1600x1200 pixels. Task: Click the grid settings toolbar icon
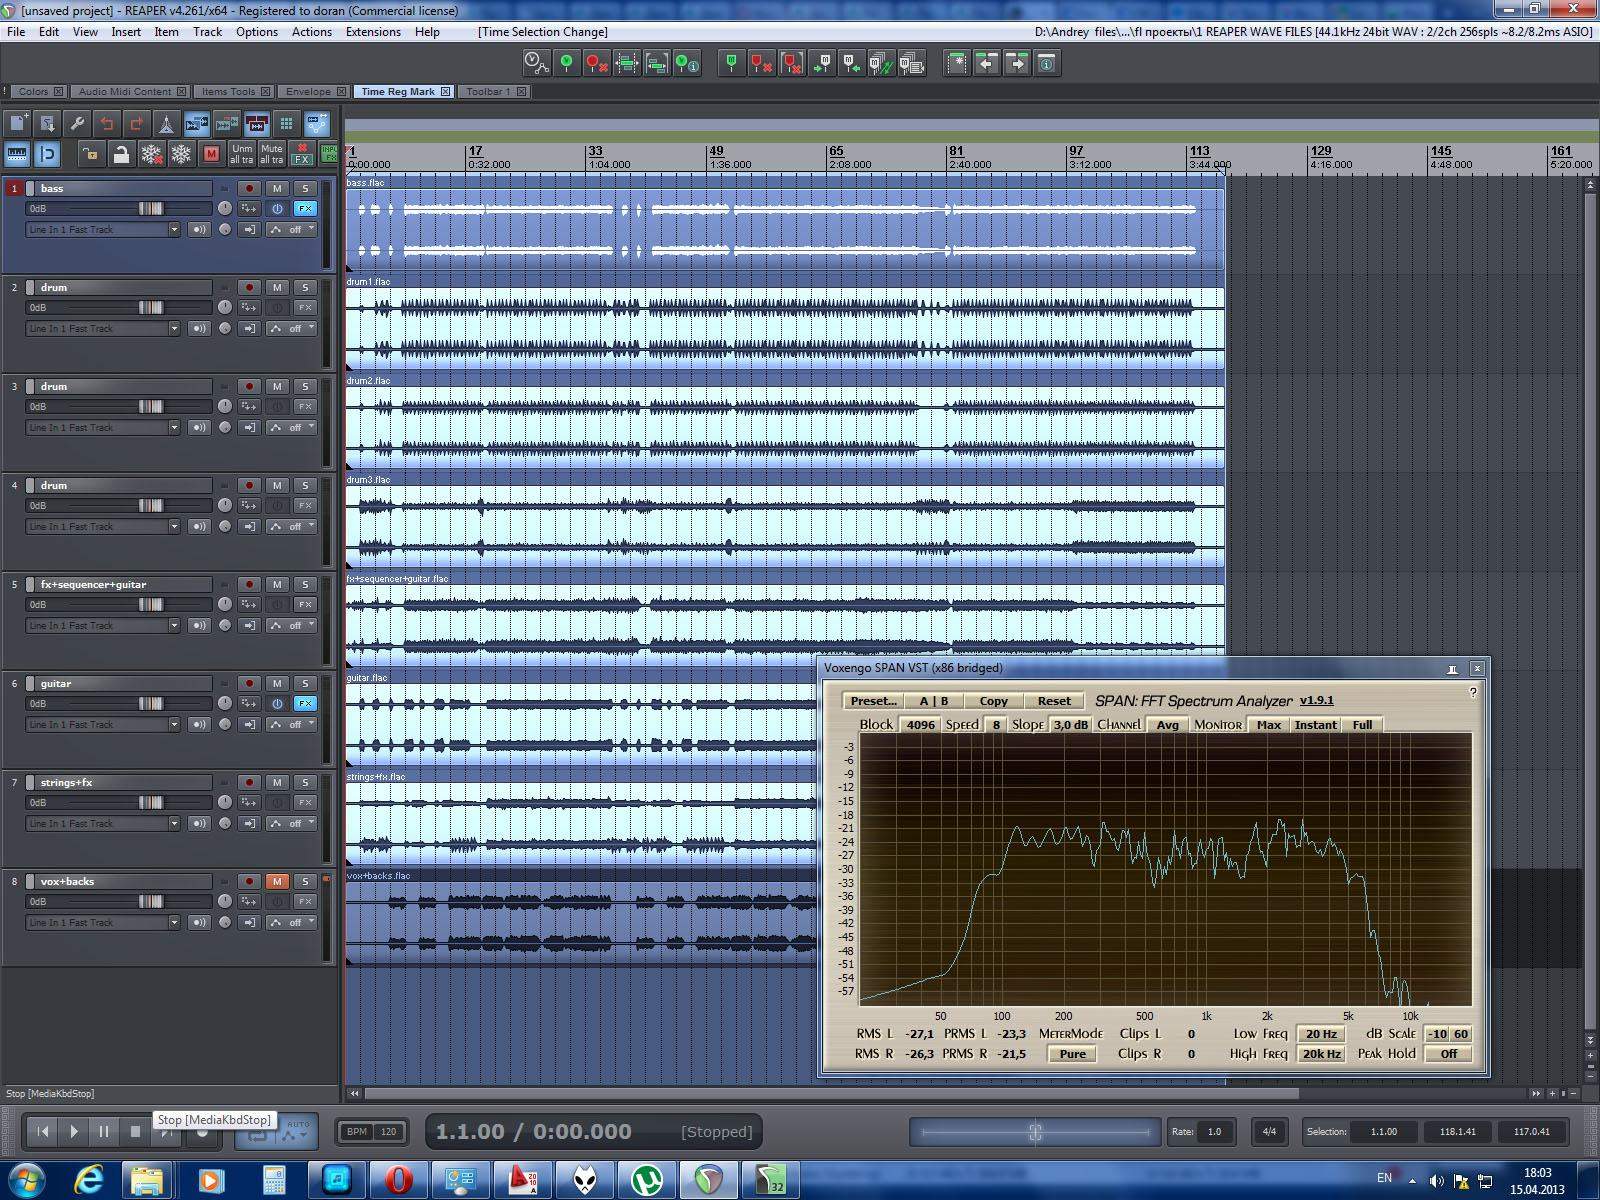pos(287,124)
